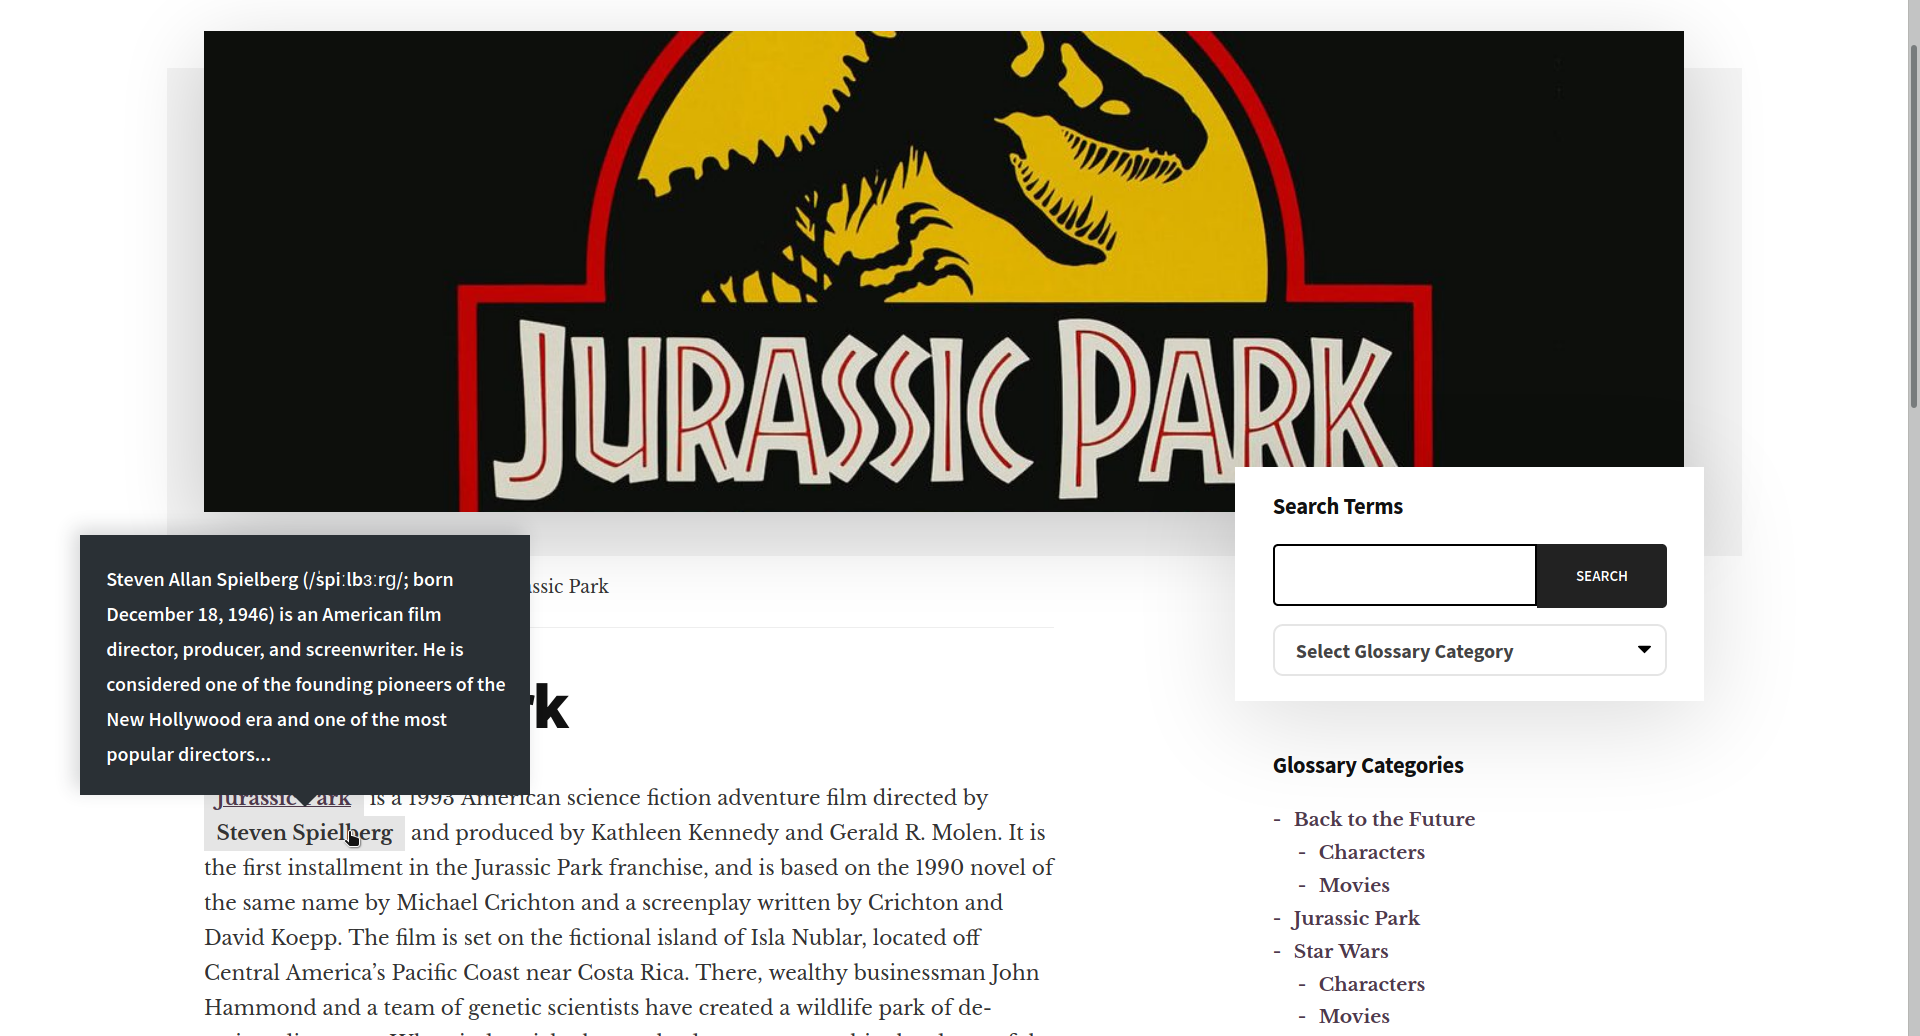This screenshot has height=1036, width=1920.
Task: Open Movies under Star Wars
Action: [x=1354, y=1016]
